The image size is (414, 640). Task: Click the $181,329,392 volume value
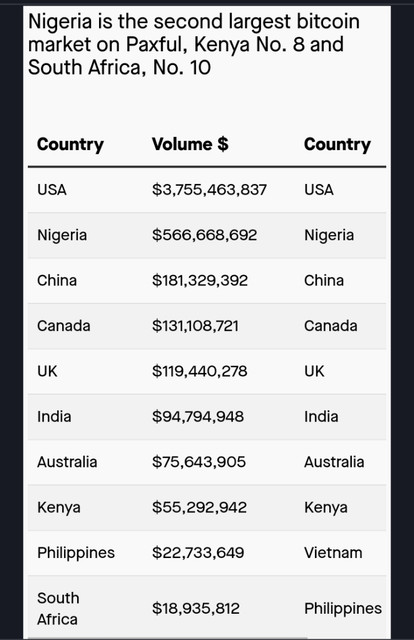coord(200,280)
